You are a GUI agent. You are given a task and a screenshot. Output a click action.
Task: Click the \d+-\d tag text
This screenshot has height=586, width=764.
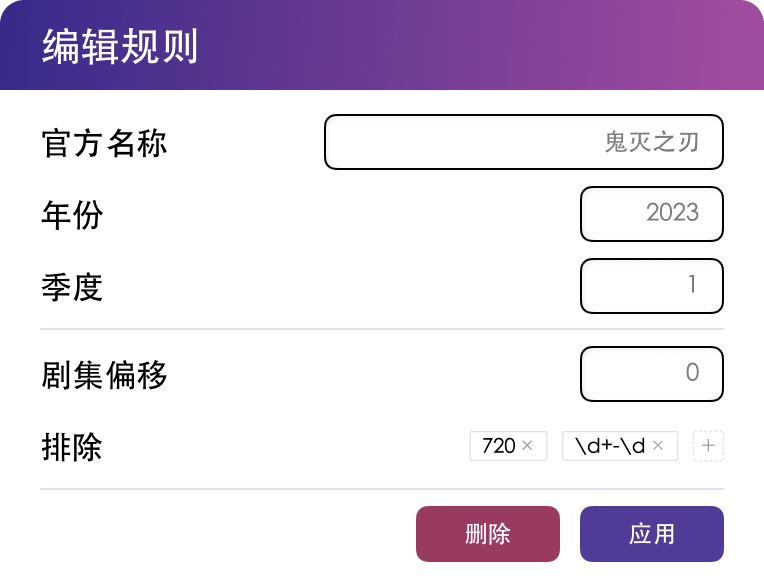(x=610, y=446)
